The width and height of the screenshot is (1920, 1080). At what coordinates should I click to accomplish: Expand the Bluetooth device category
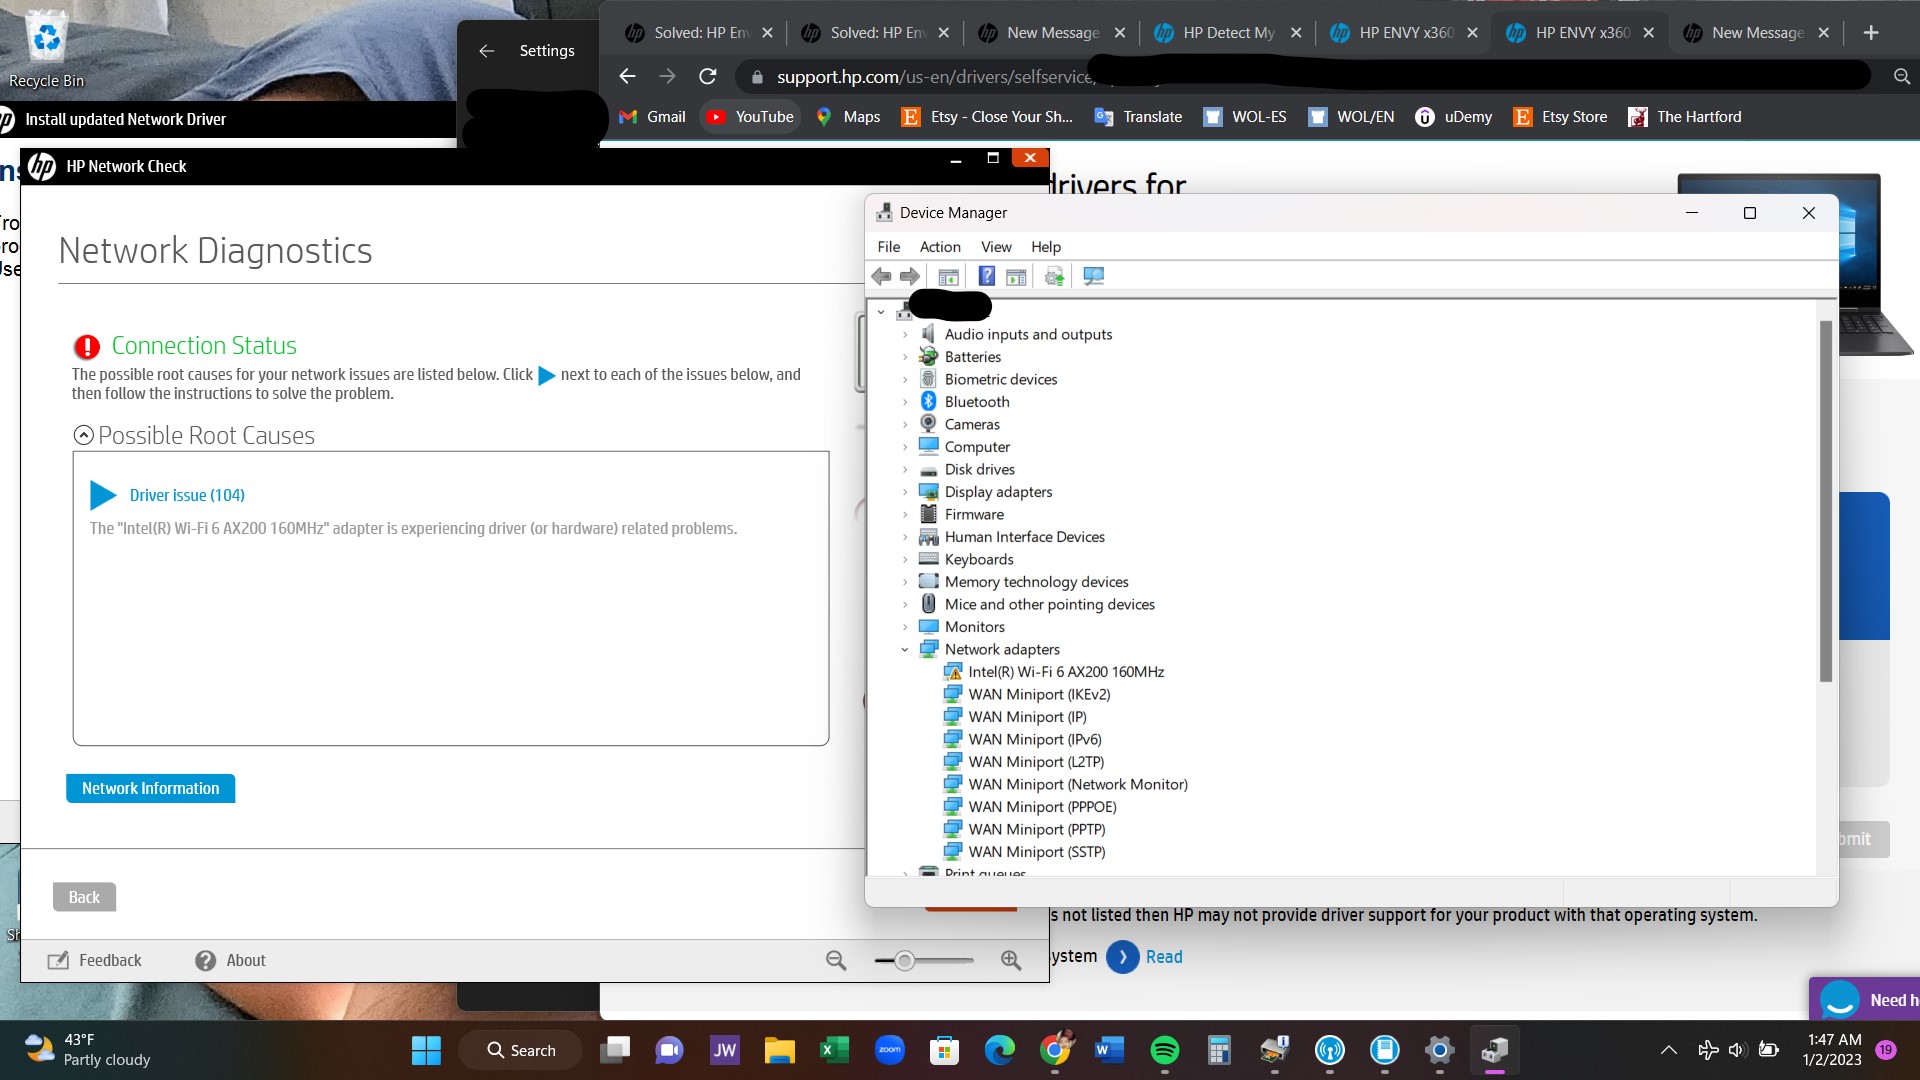point(905,402)
